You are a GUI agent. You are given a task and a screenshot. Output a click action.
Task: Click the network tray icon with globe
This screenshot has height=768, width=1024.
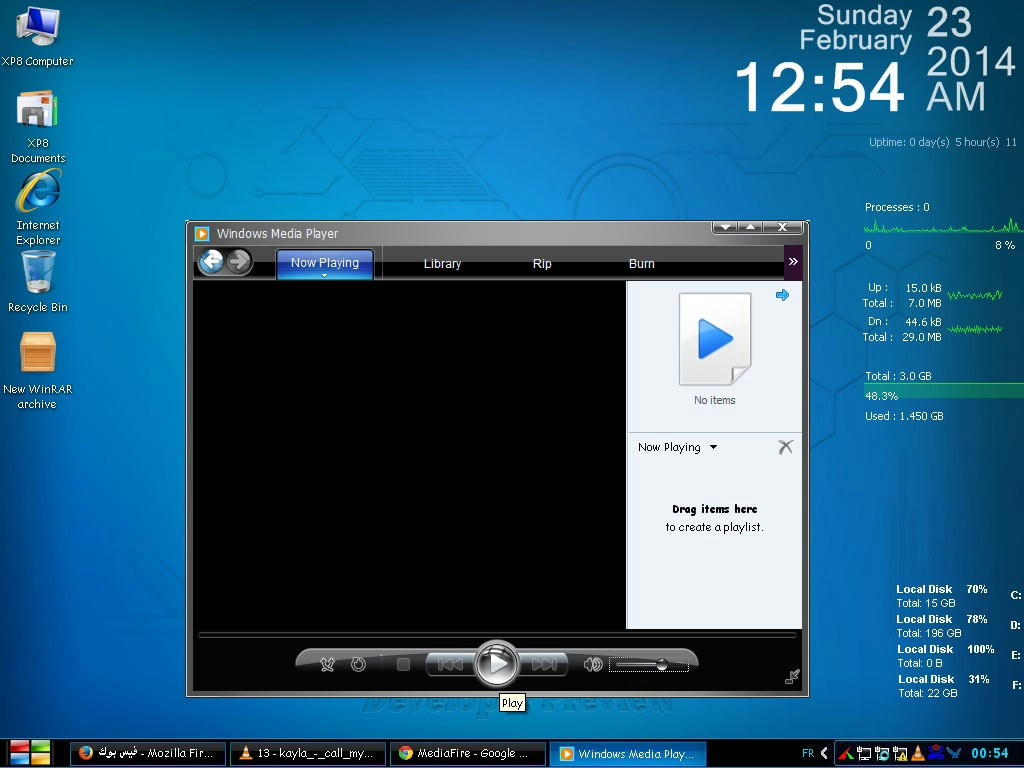[x=882, y=754]
